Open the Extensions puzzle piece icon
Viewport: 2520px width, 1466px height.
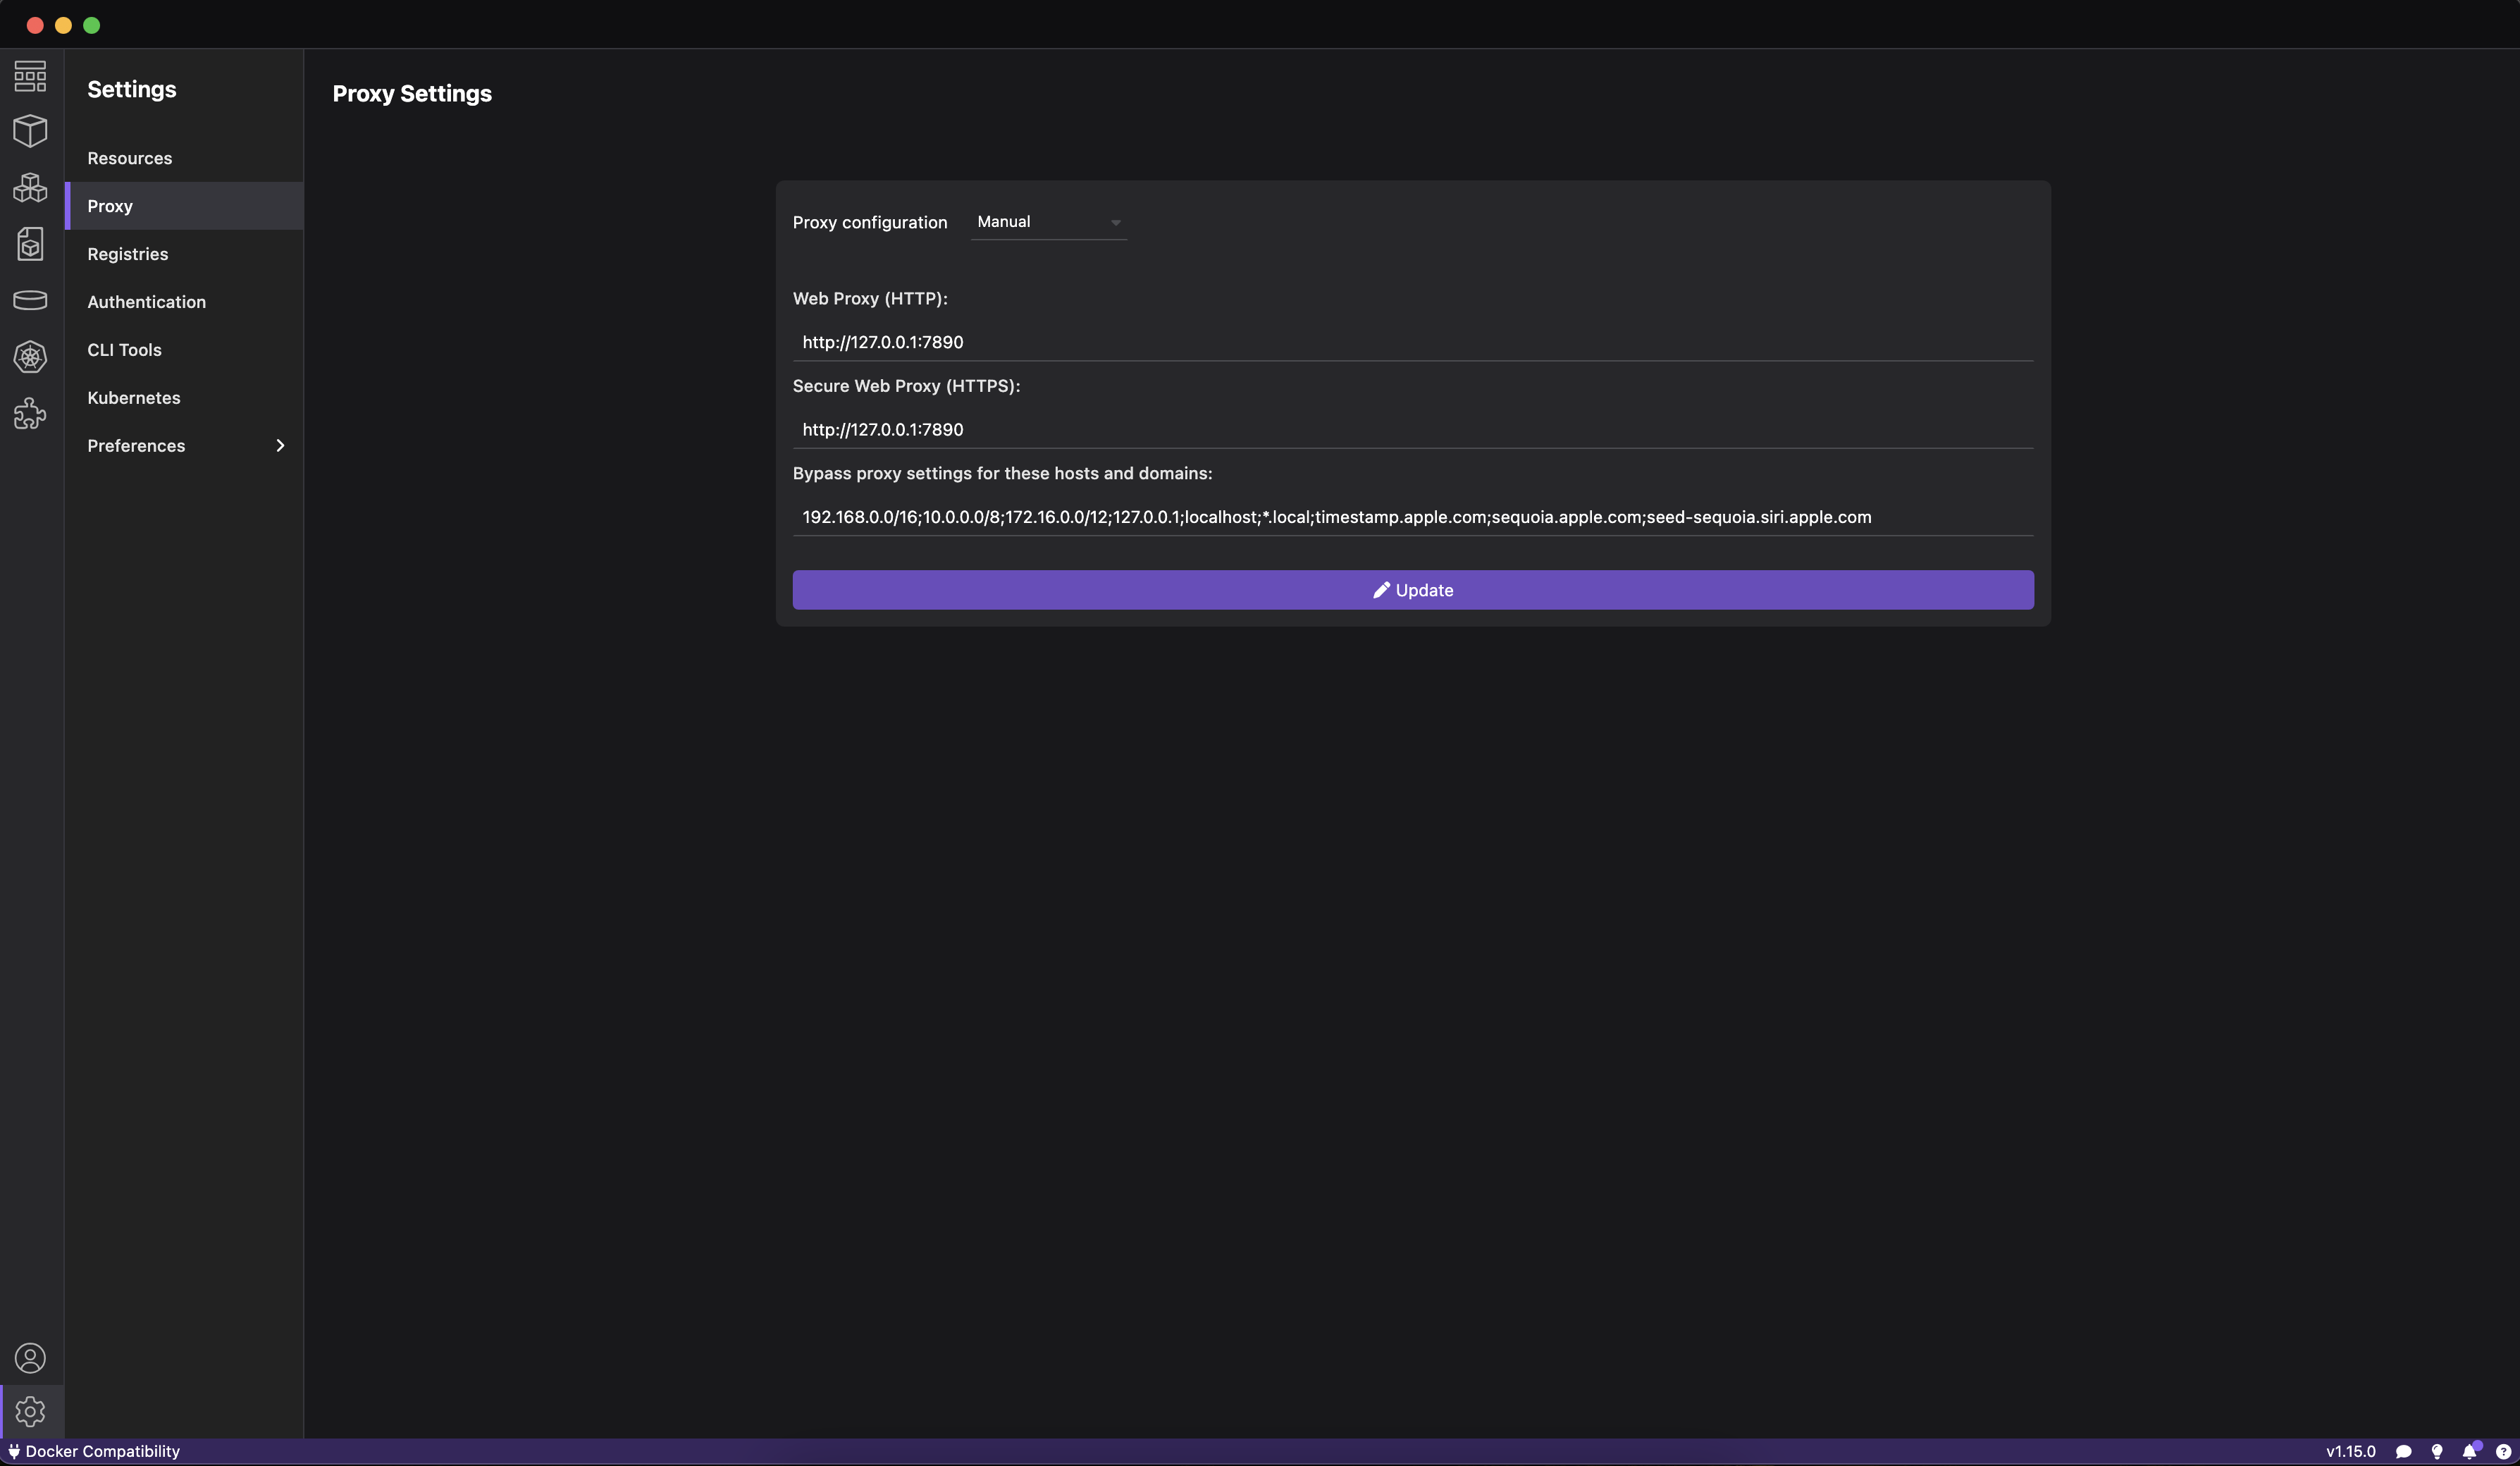point(30,413)
